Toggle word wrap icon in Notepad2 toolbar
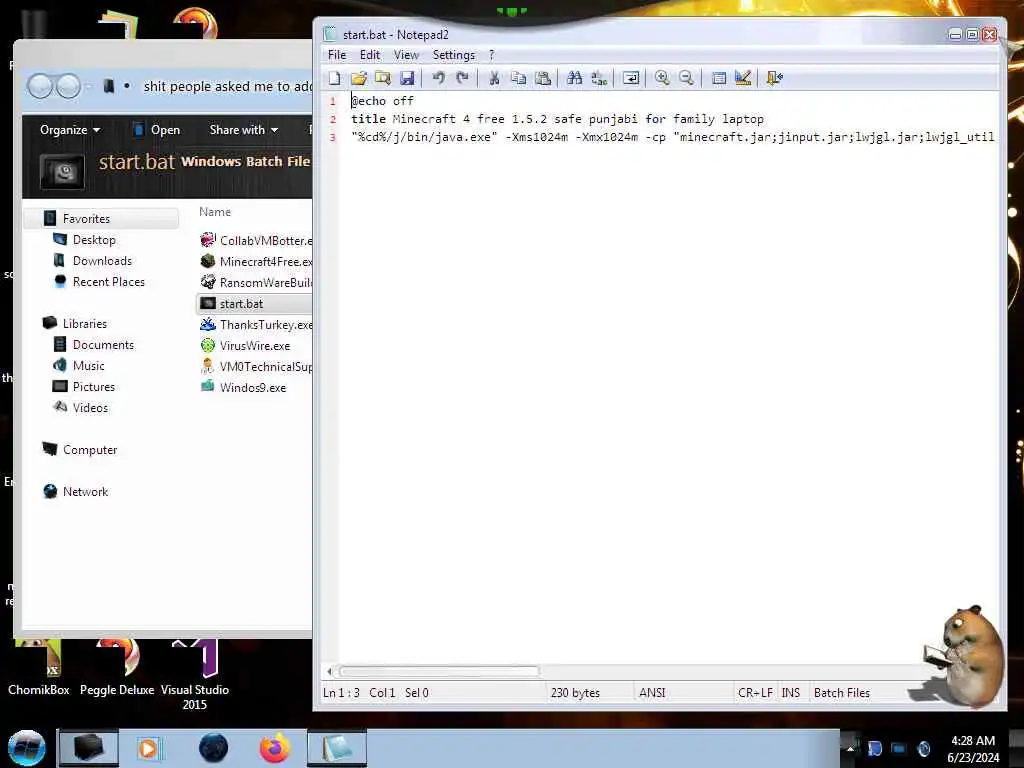Viewport: 1024px width, 768px height. coord(631,78)
